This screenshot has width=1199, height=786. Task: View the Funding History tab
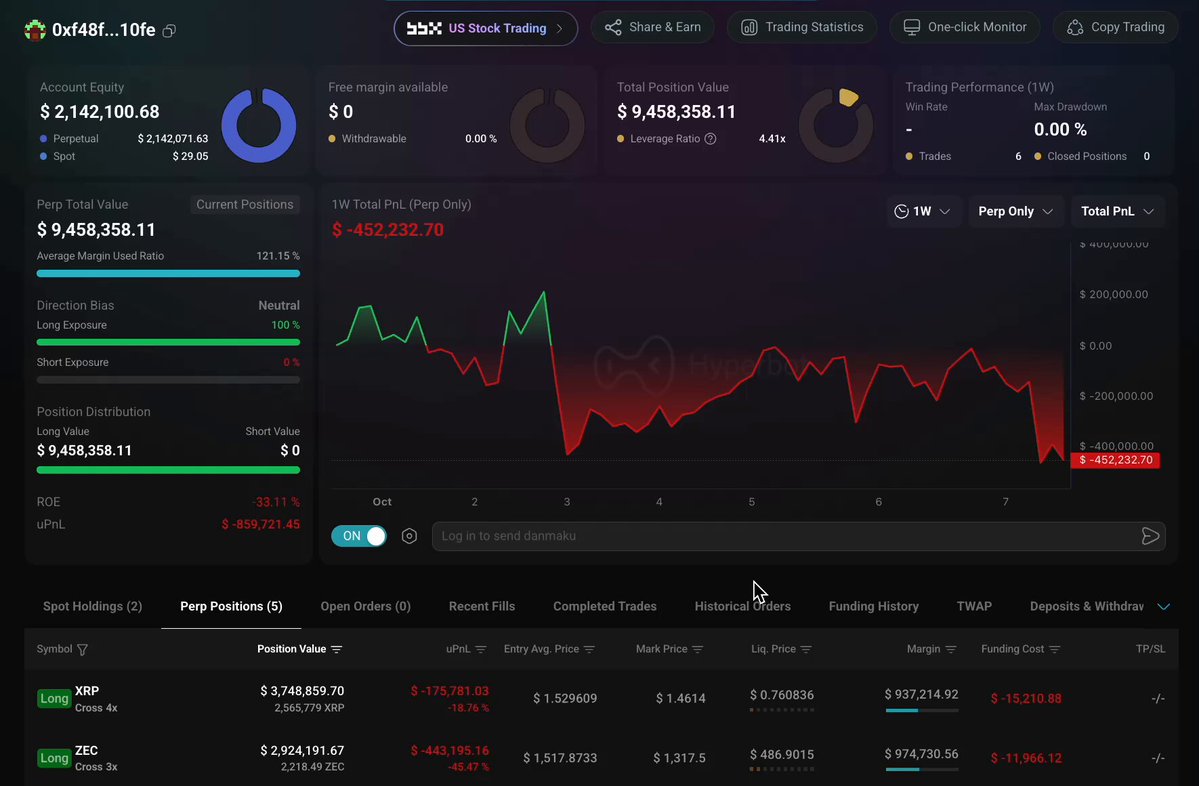coord(874,606)
